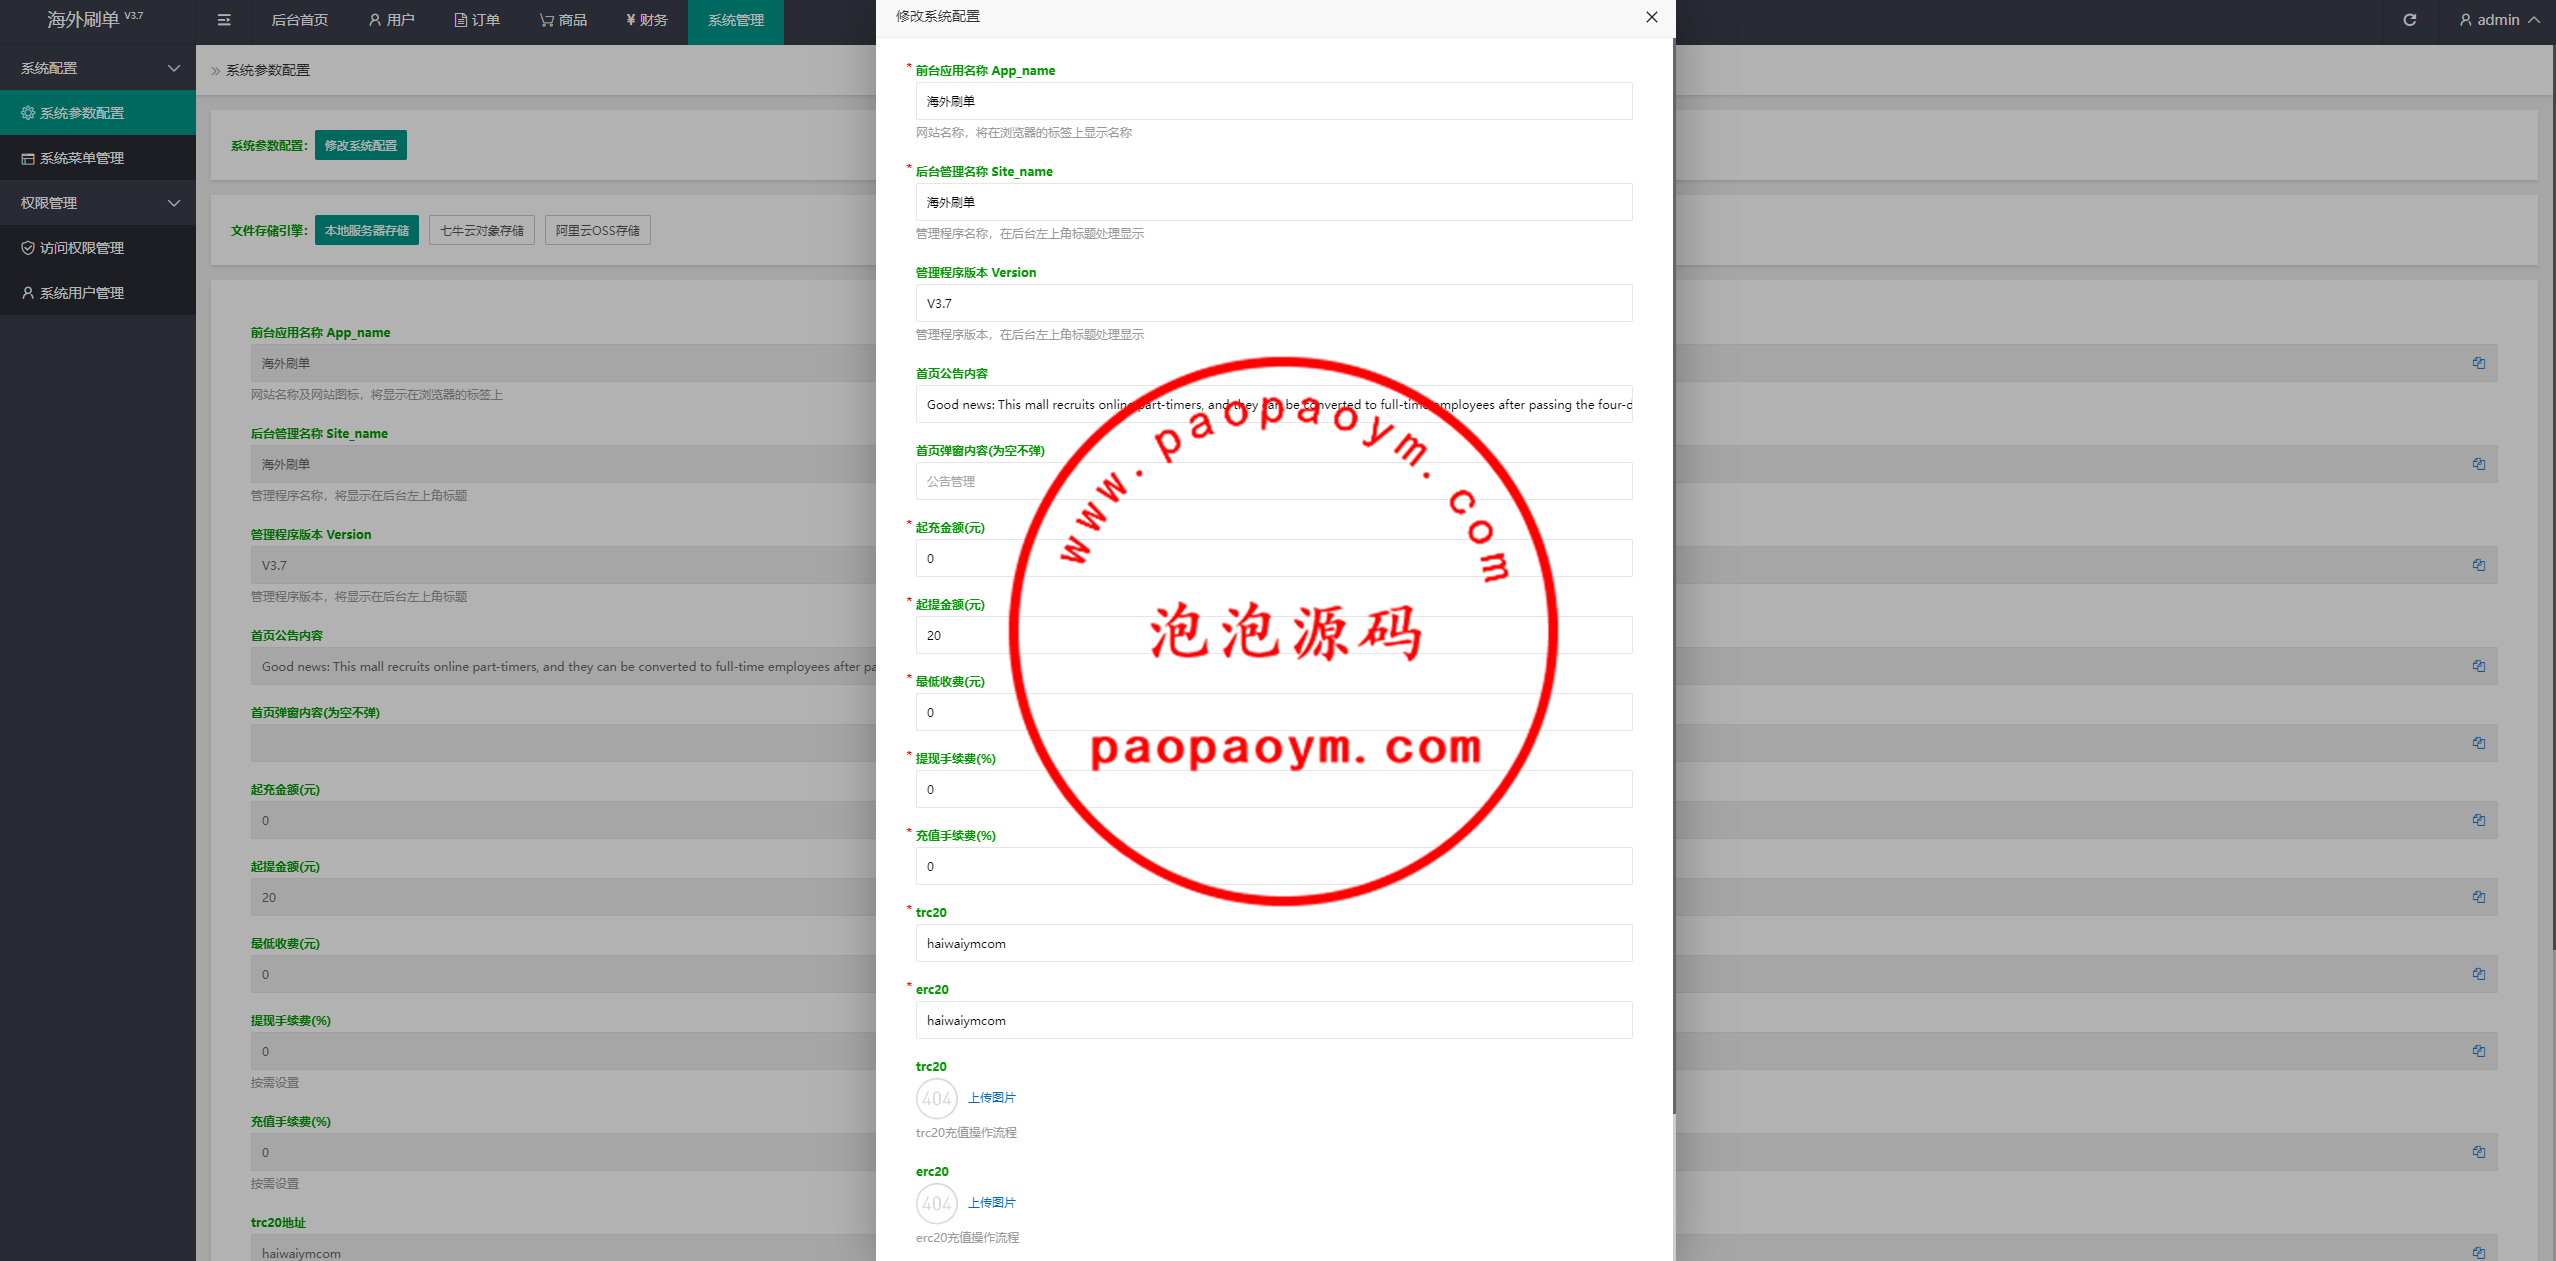Open 访问权限管理 in sidebar
This screenshot has width=2556, height=1261.
pyautogui.click(x=98, y=248)
